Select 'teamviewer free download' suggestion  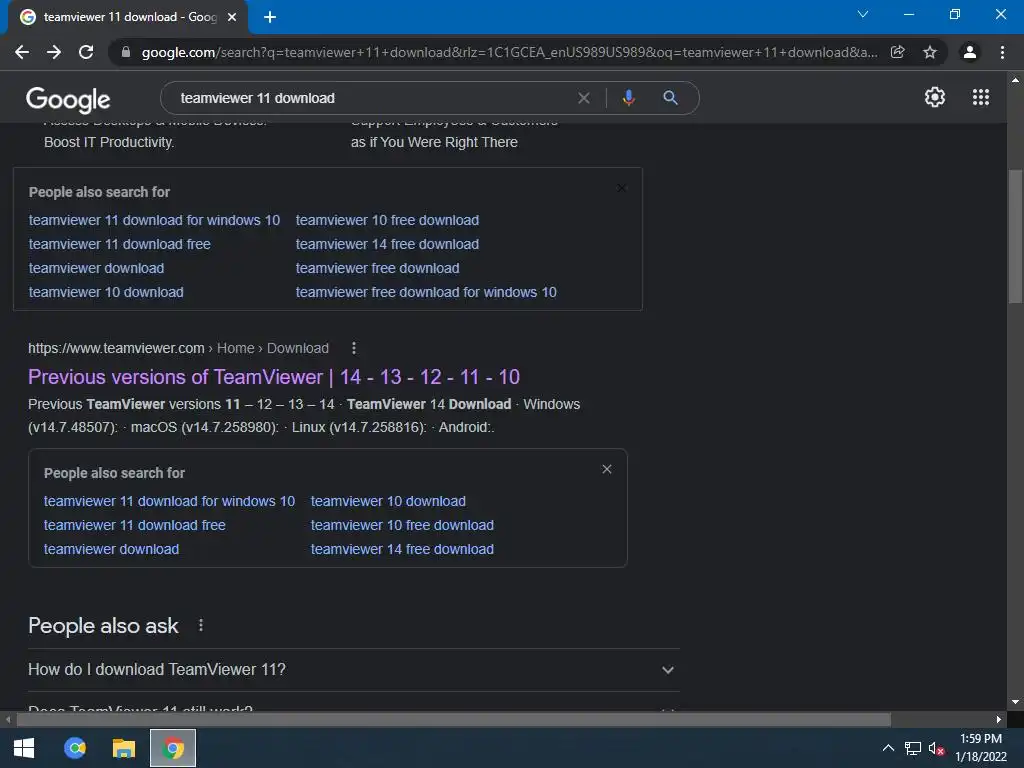pos(377,268)
